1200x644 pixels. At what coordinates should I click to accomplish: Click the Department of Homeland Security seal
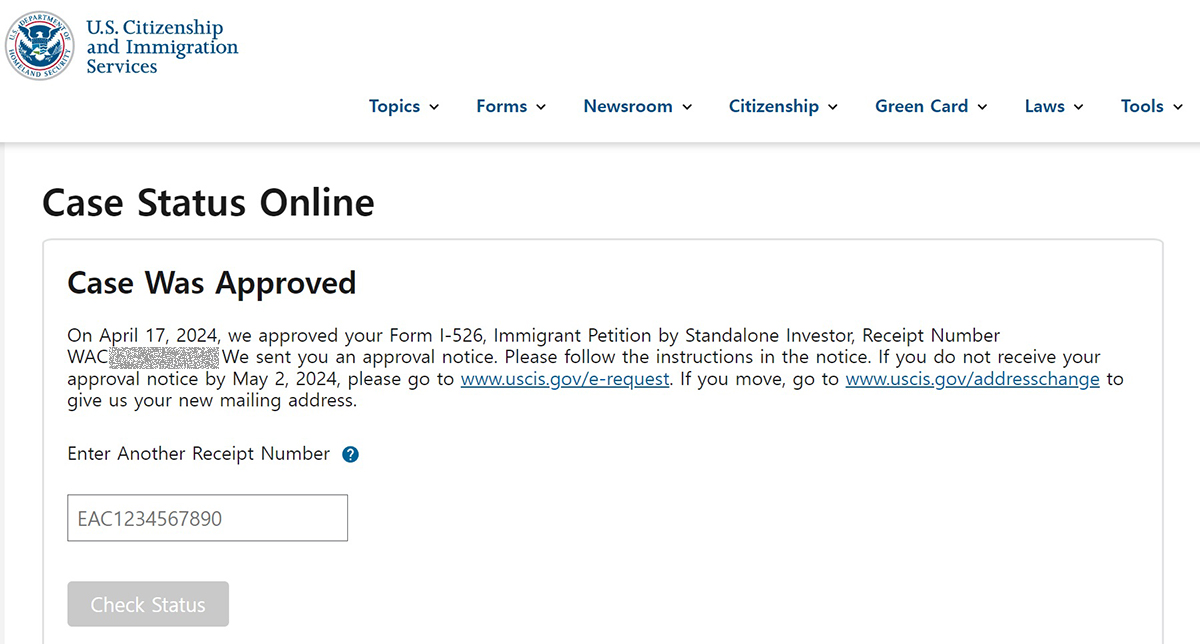[40, 46]
